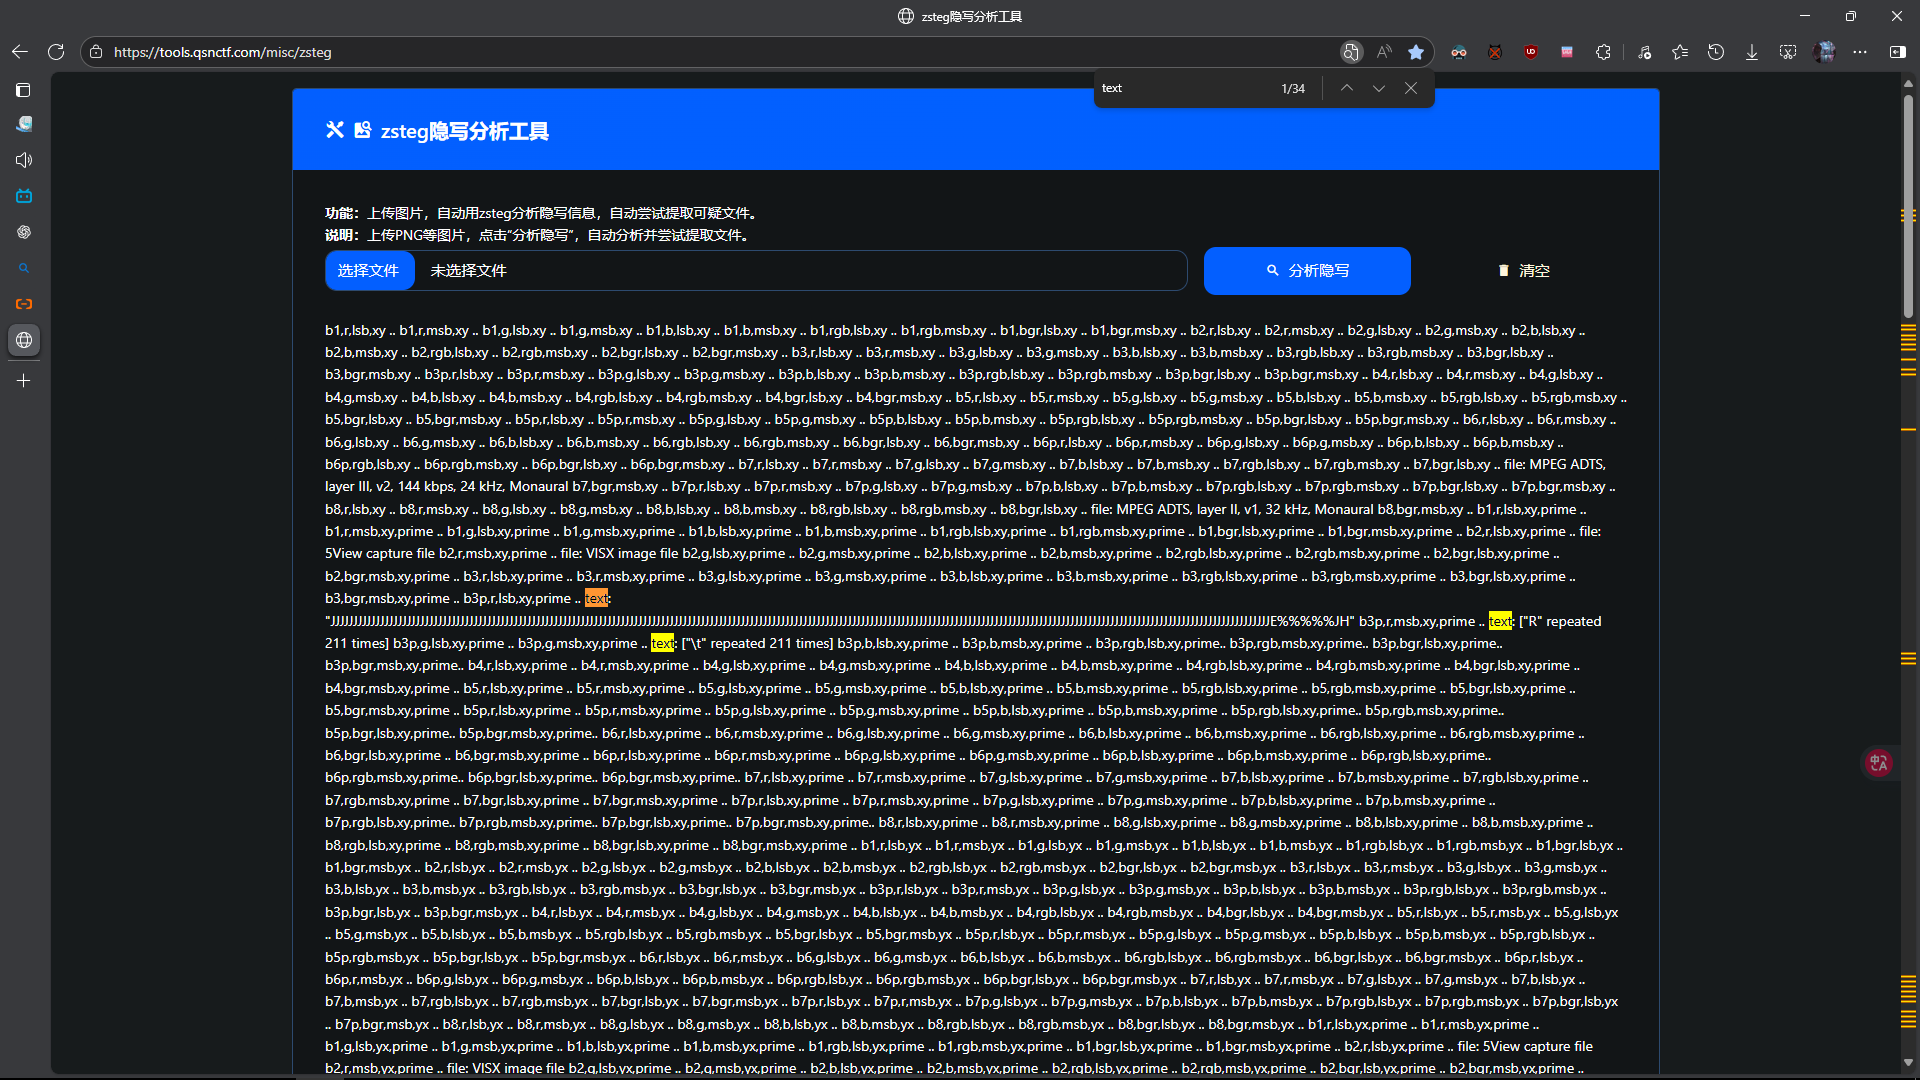Toggle the sidebar panel icon at far right

(1897, 52)
